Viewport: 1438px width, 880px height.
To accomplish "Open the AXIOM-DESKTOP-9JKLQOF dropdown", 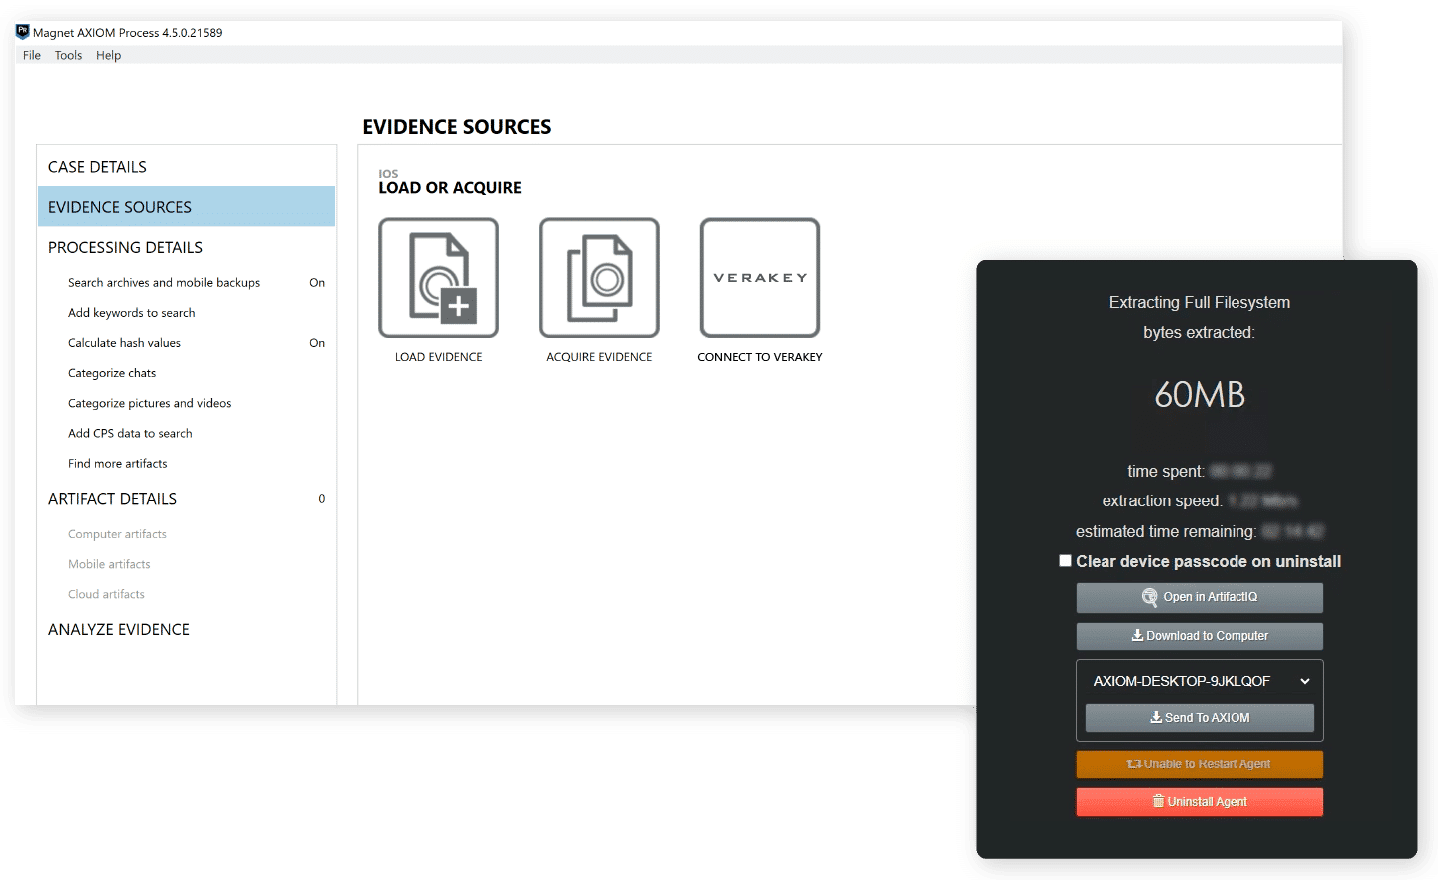I will [x=1200, y=681].
